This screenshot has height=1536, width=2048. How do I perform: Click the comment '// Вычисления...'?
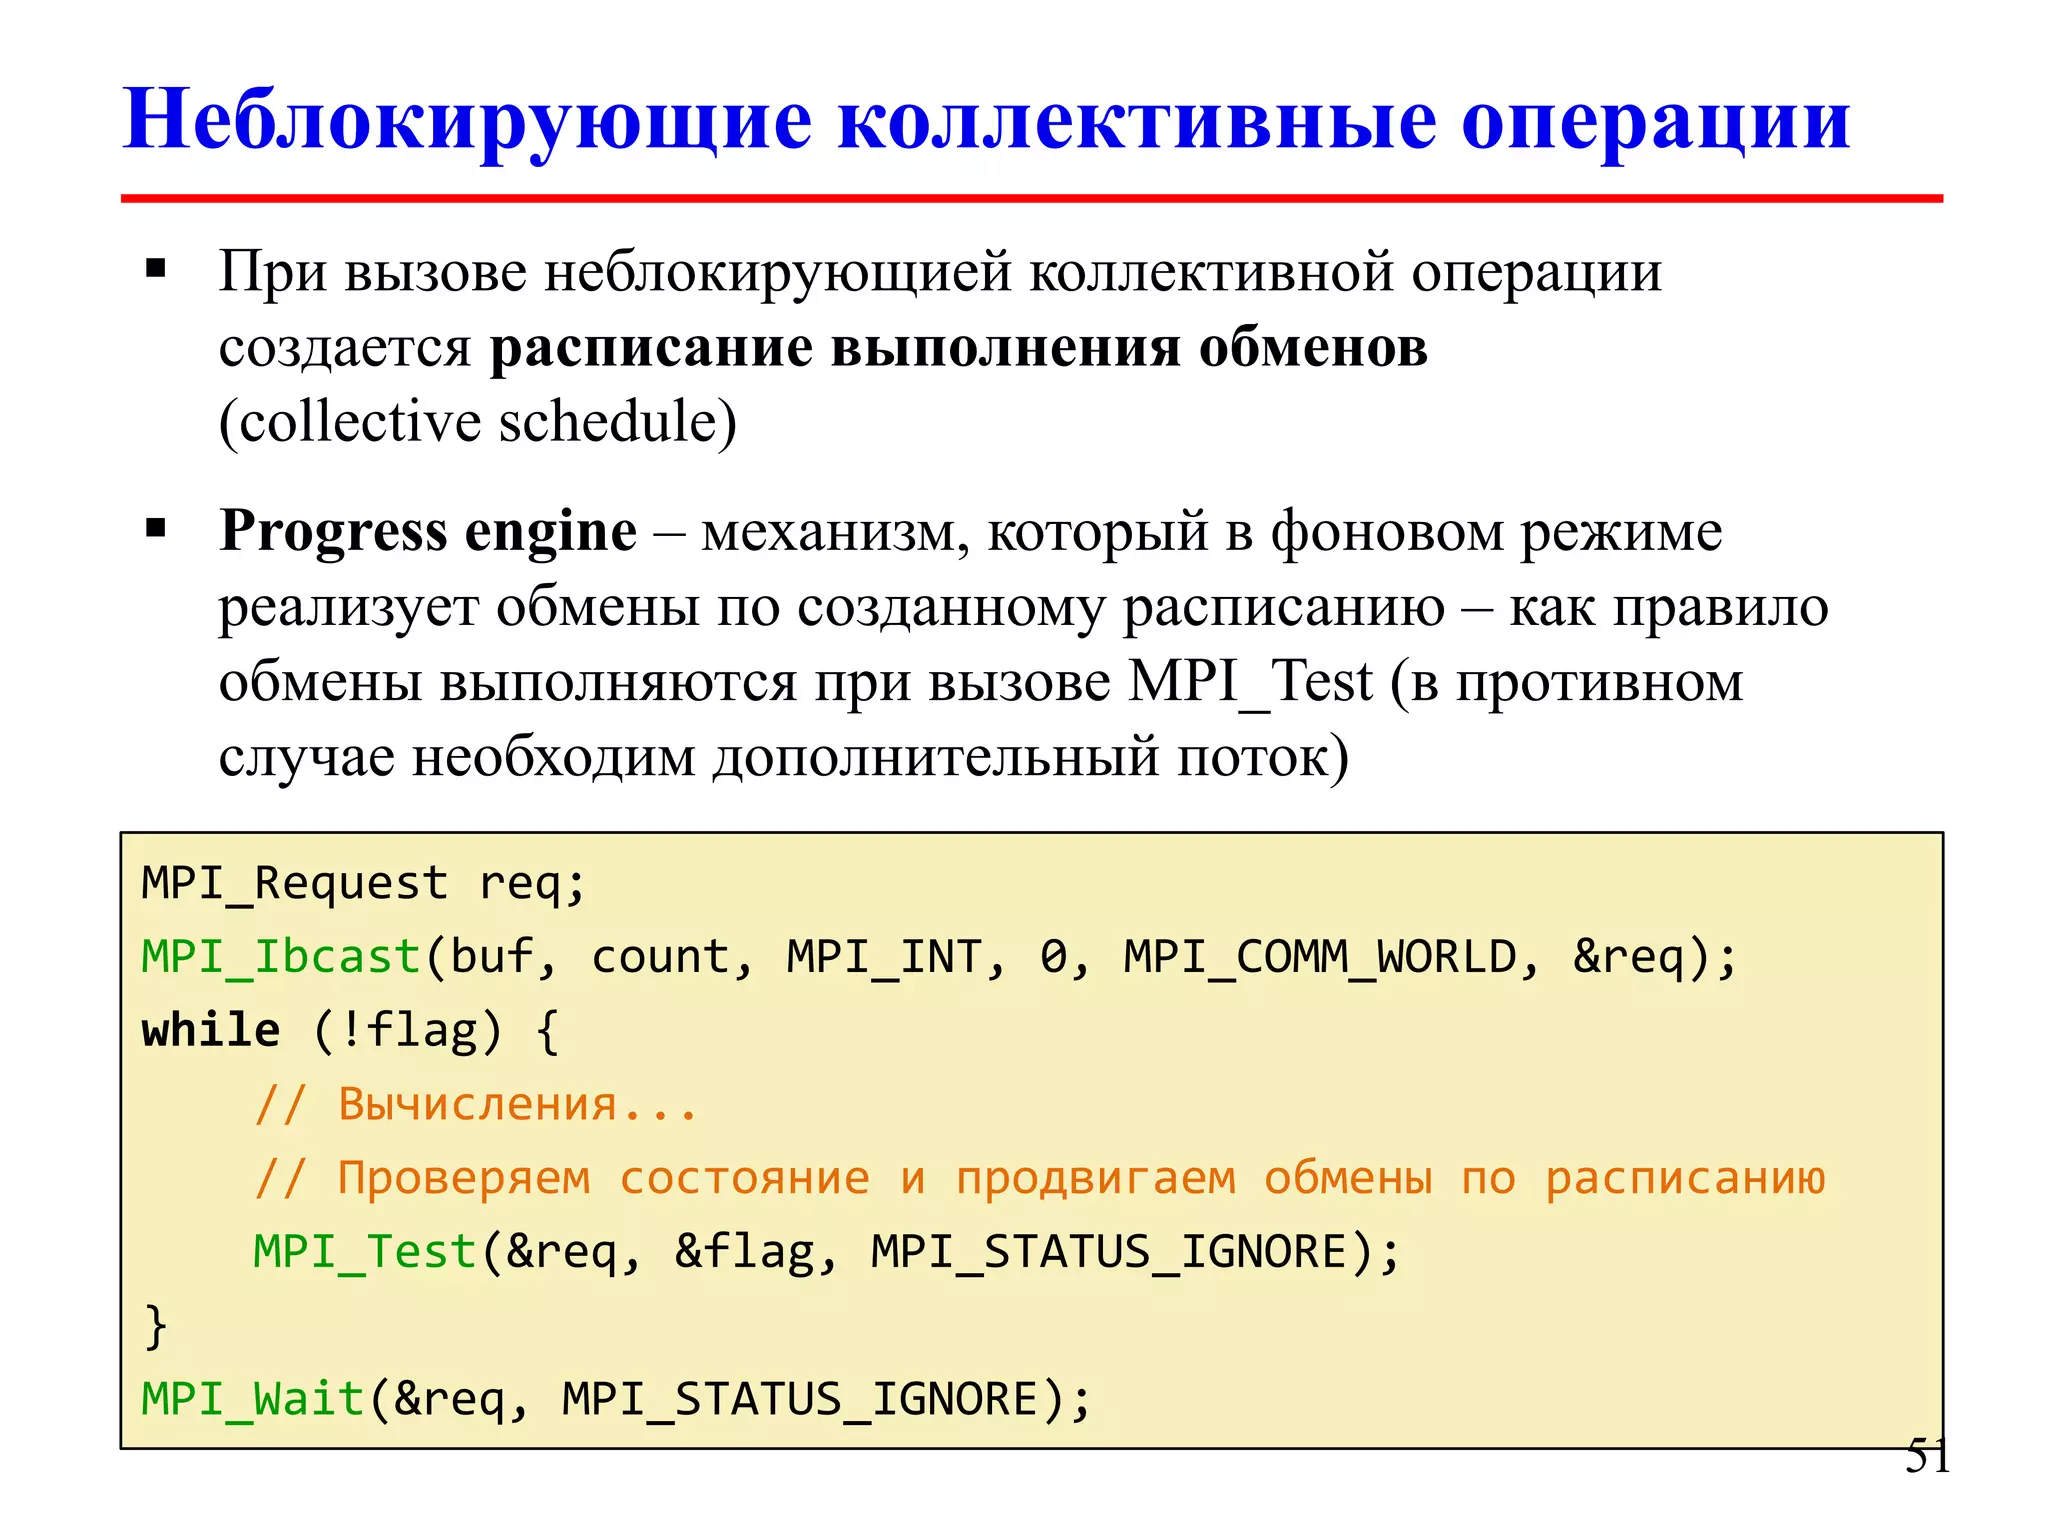point(476,1104)
